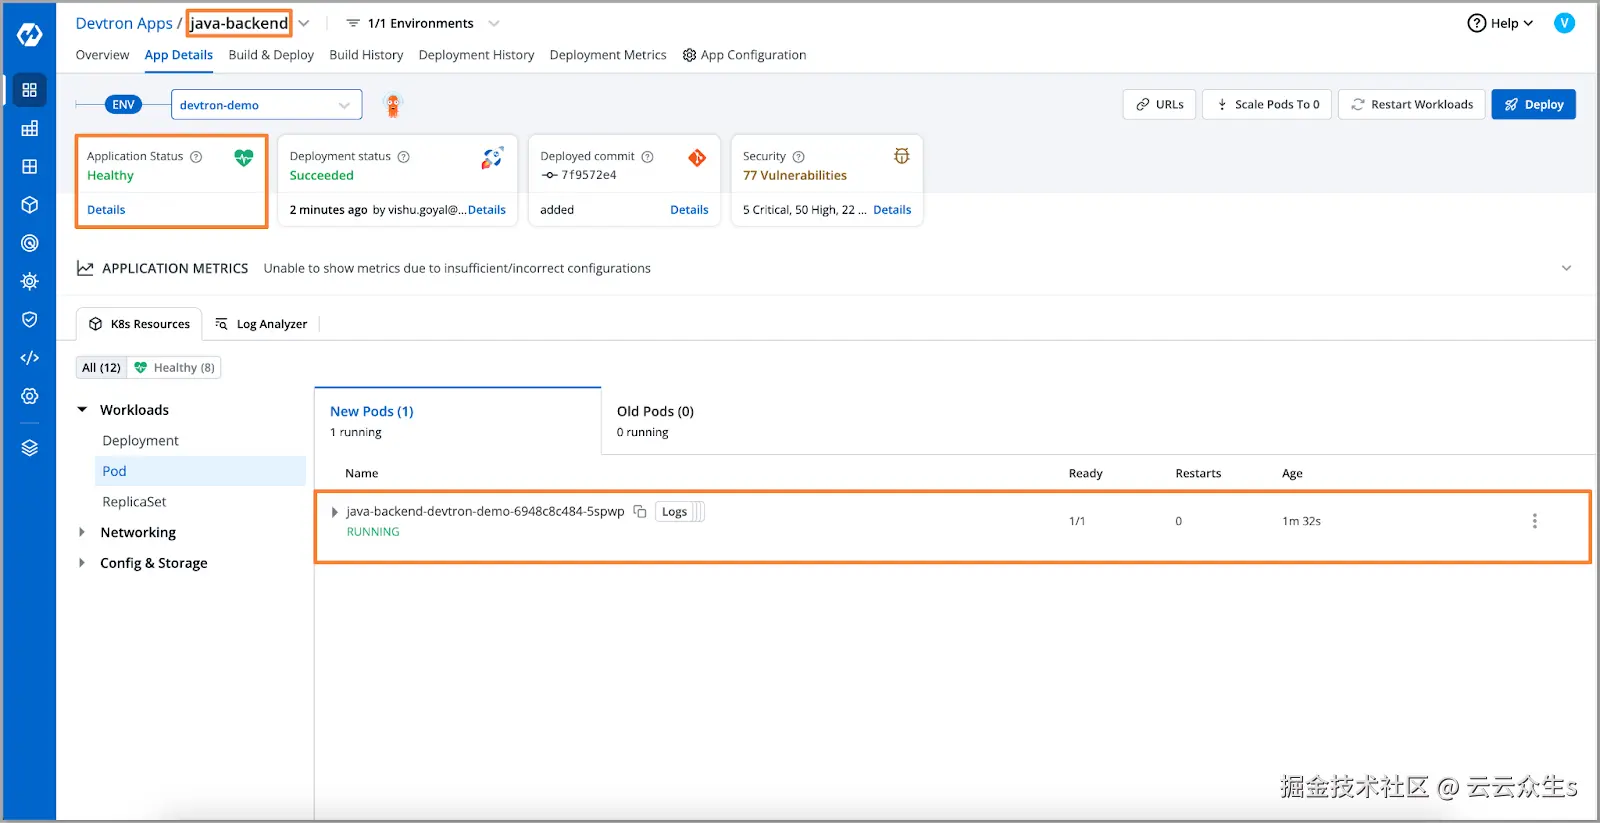The width and height of the screenshot is (1600, 823).
Task: Switch to the Build History tab
Action: tap(366, 55)
